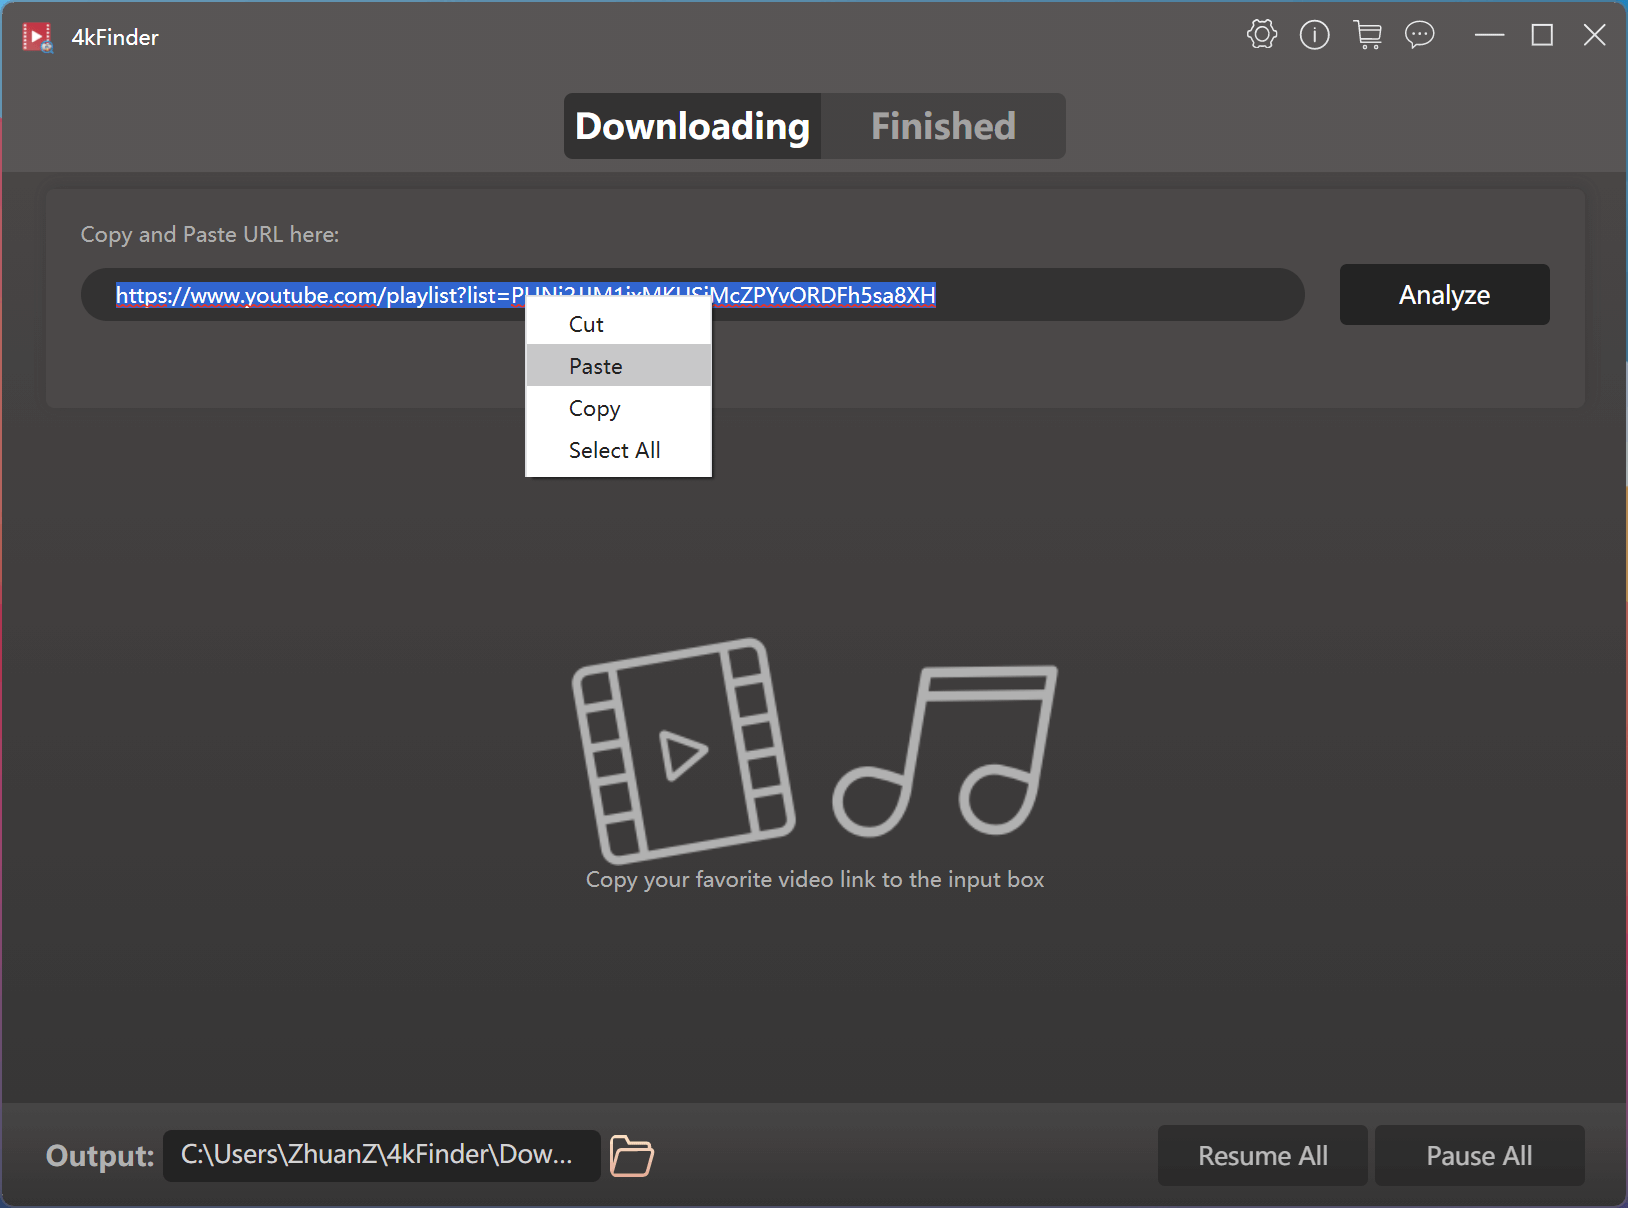Click the 4kFinder app logo icon
The height and width of the screenshot is (1208, 1628).
click(x=37, y=36)
